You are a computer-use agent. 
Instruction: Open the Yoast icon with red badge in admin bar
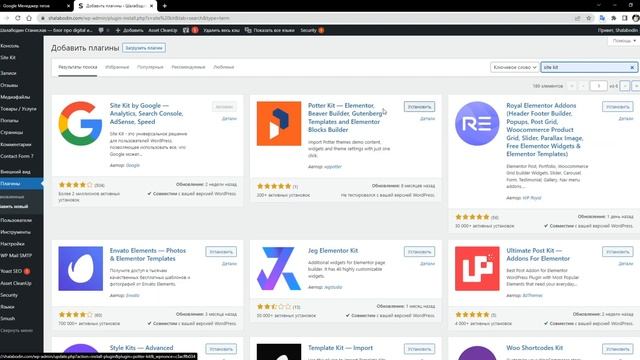pyautogui.click(x=190, y=30)
